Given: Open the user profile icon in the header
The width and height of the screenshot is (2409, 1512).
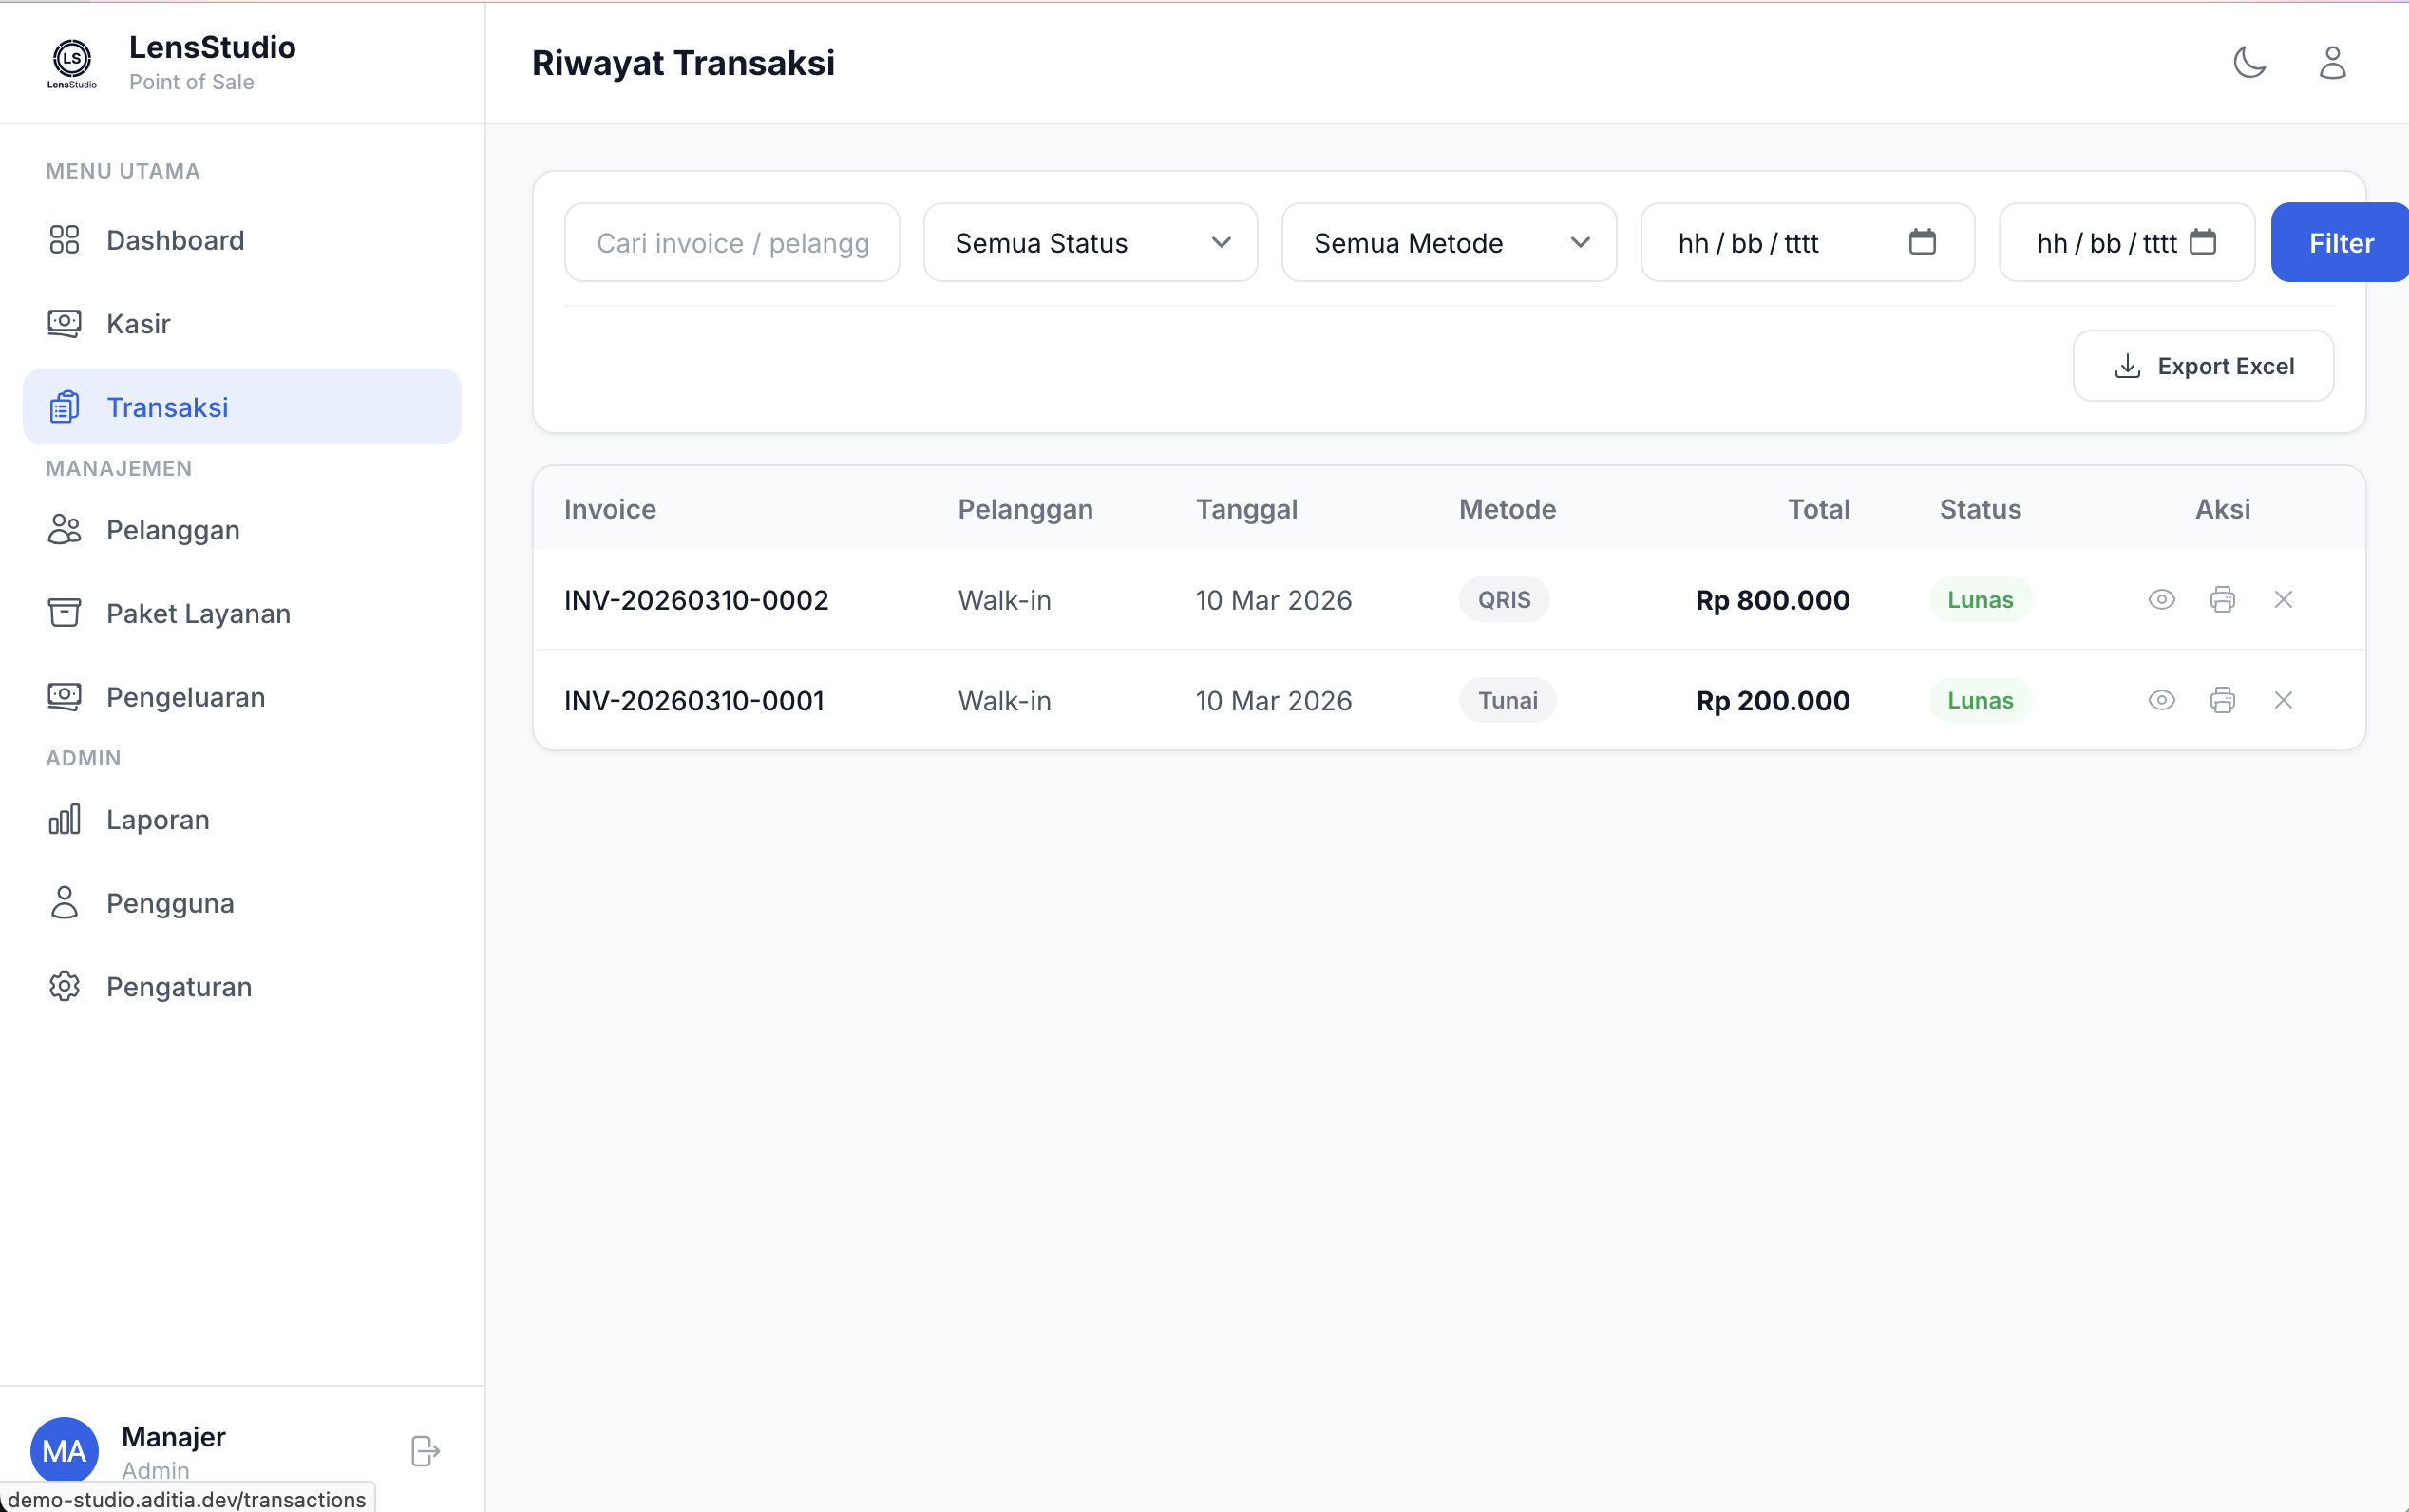Looking at the screenshot, I should pyautogui.click(x=2332, y=62).
